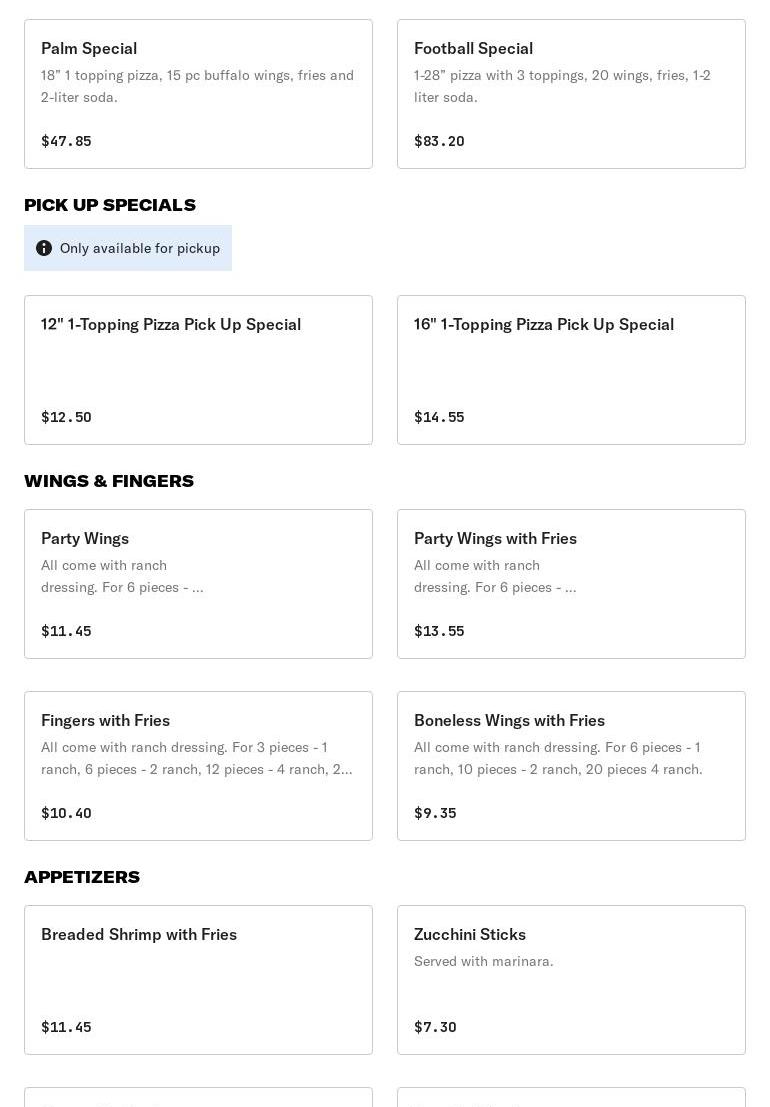Image resolution: width=770 pixels, height=1107 pixels.
Task: Open Party Wings item card
Action: pyautogui.click(x=198, y=583)
